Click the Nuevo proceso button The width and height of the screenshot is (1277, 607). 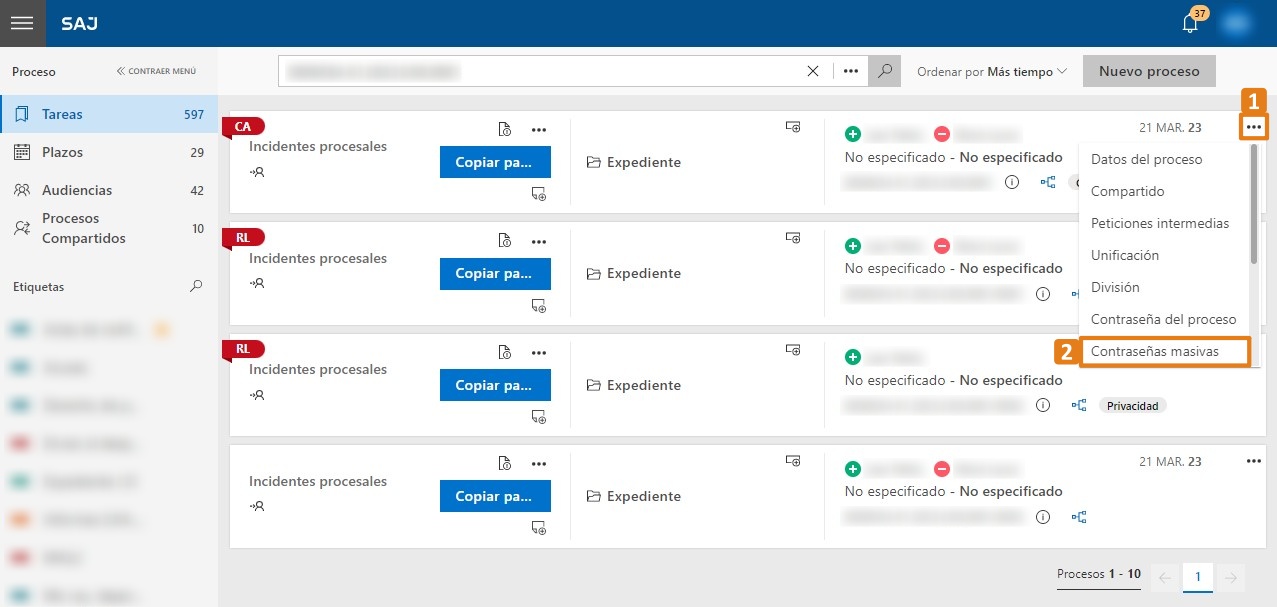(x=1149, y=72)
